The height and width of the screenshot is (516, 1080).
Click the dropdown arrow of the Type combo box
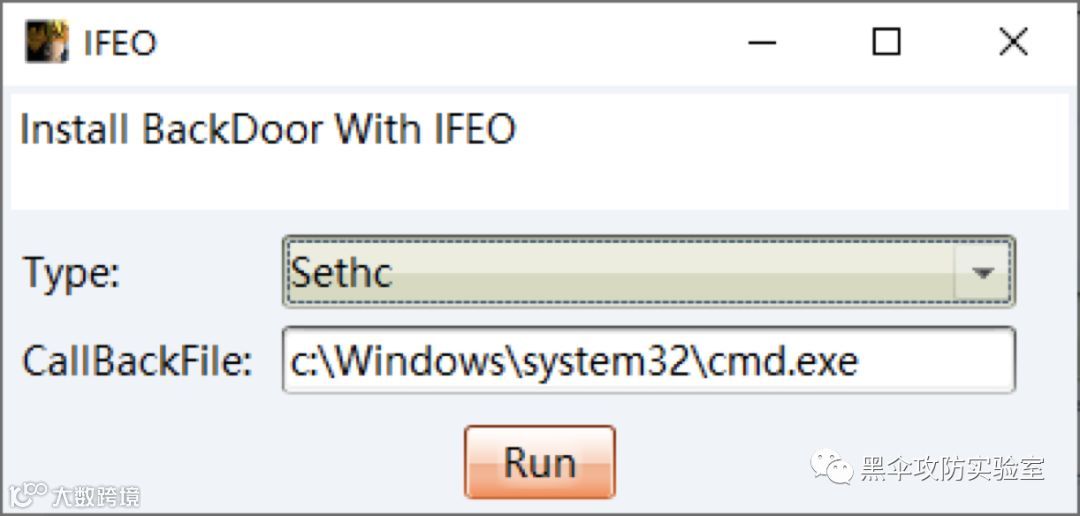point(984,272)
